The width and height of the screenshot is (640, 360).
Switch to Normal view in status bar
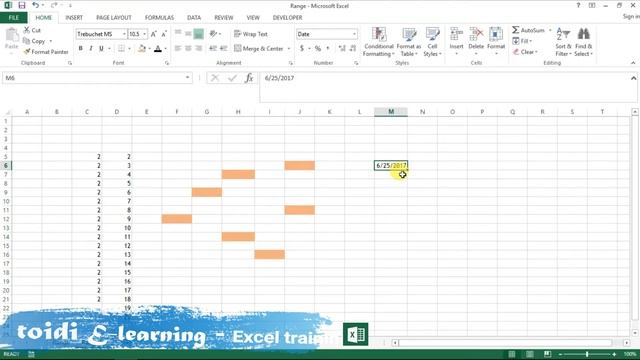point(511,354)
